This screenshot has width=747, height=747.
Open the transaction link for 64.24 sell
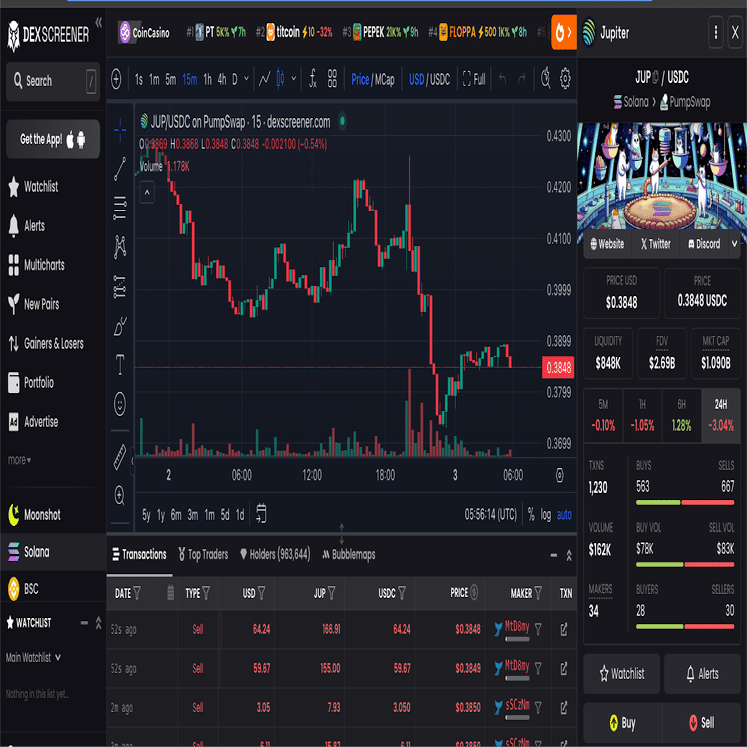(564, 629)
